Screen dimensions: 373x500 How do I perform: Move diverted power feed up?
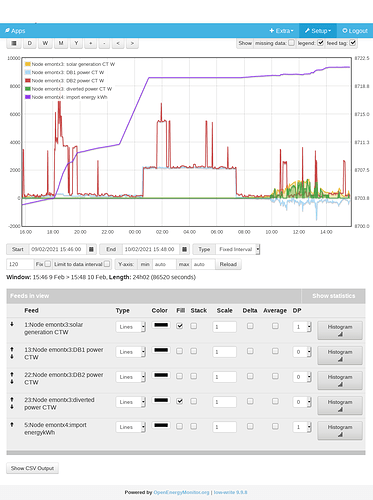click(x=12, y=399)
